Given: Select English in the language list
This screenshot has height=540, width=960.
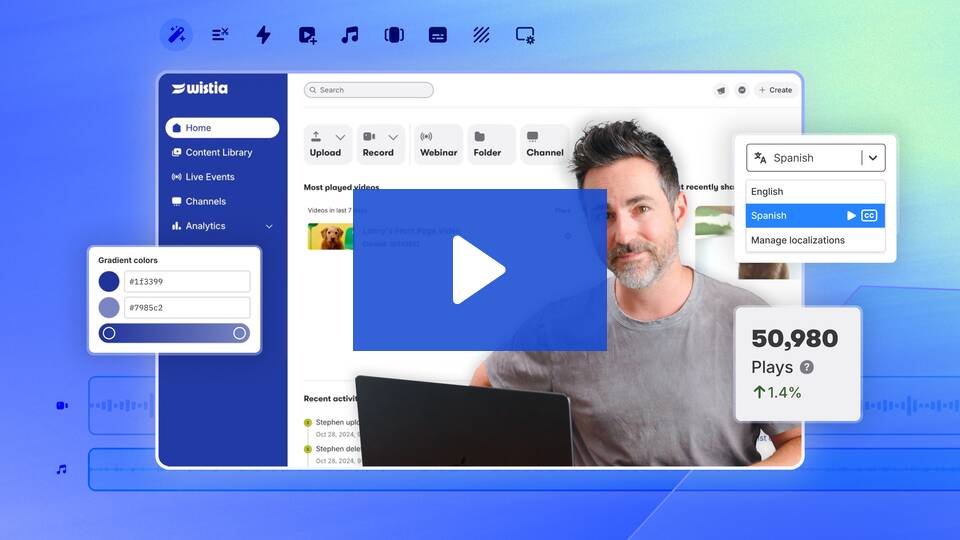Looking at the screenshot, I should coord(816,192).
